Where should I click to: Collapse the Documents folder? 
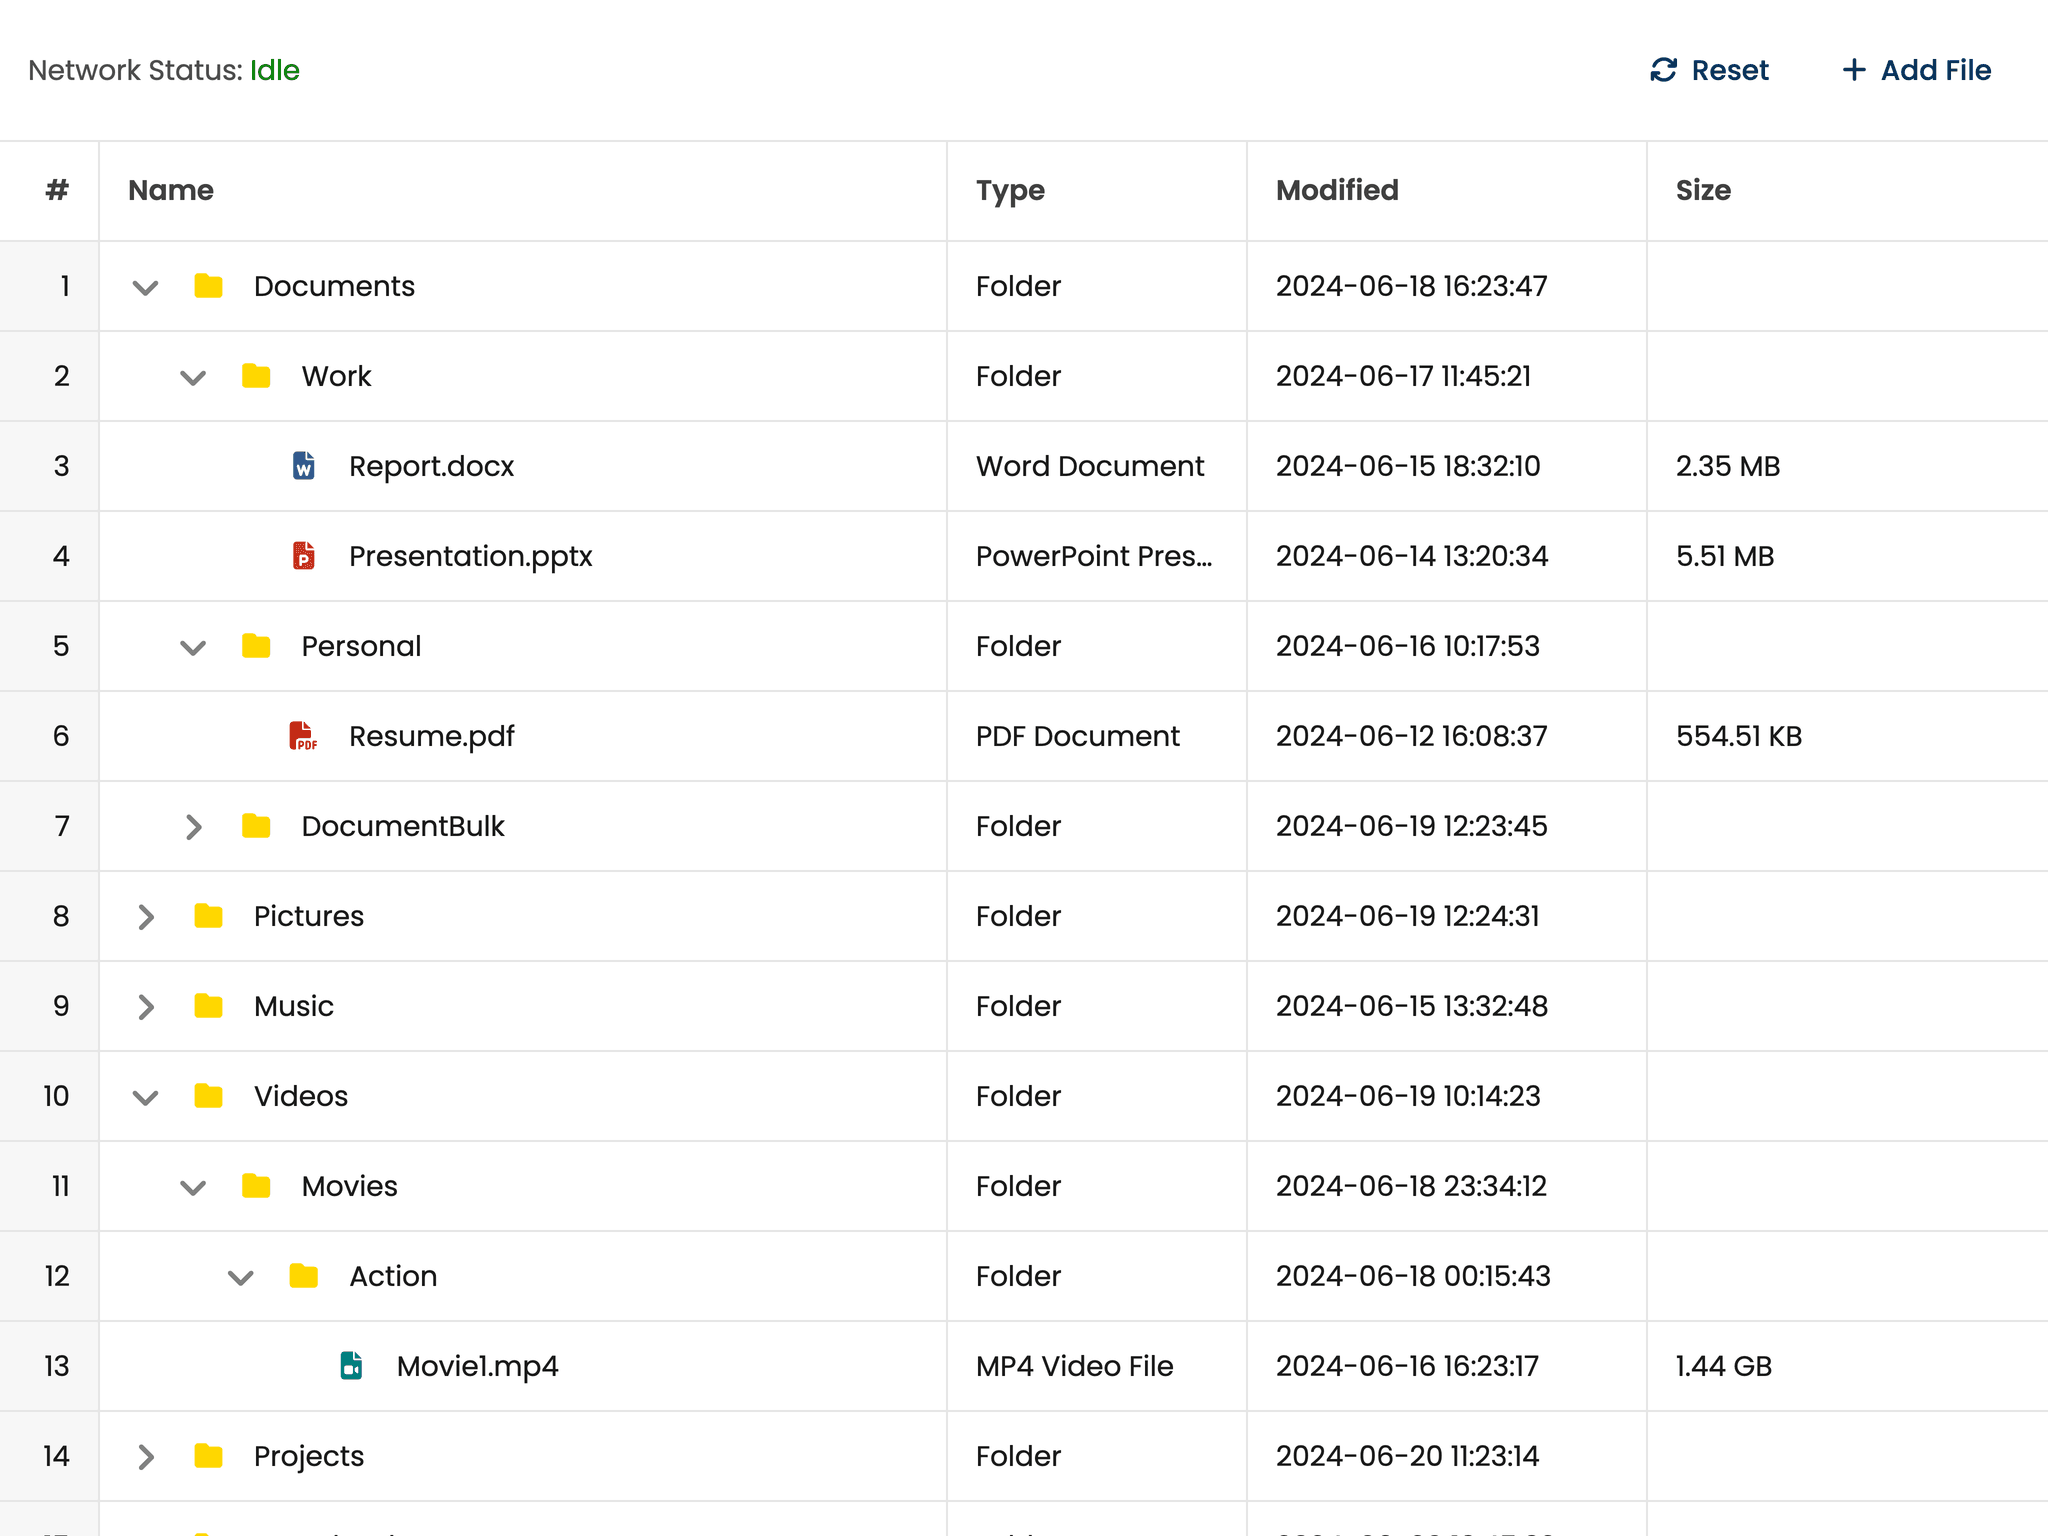(x=146, y=288)
